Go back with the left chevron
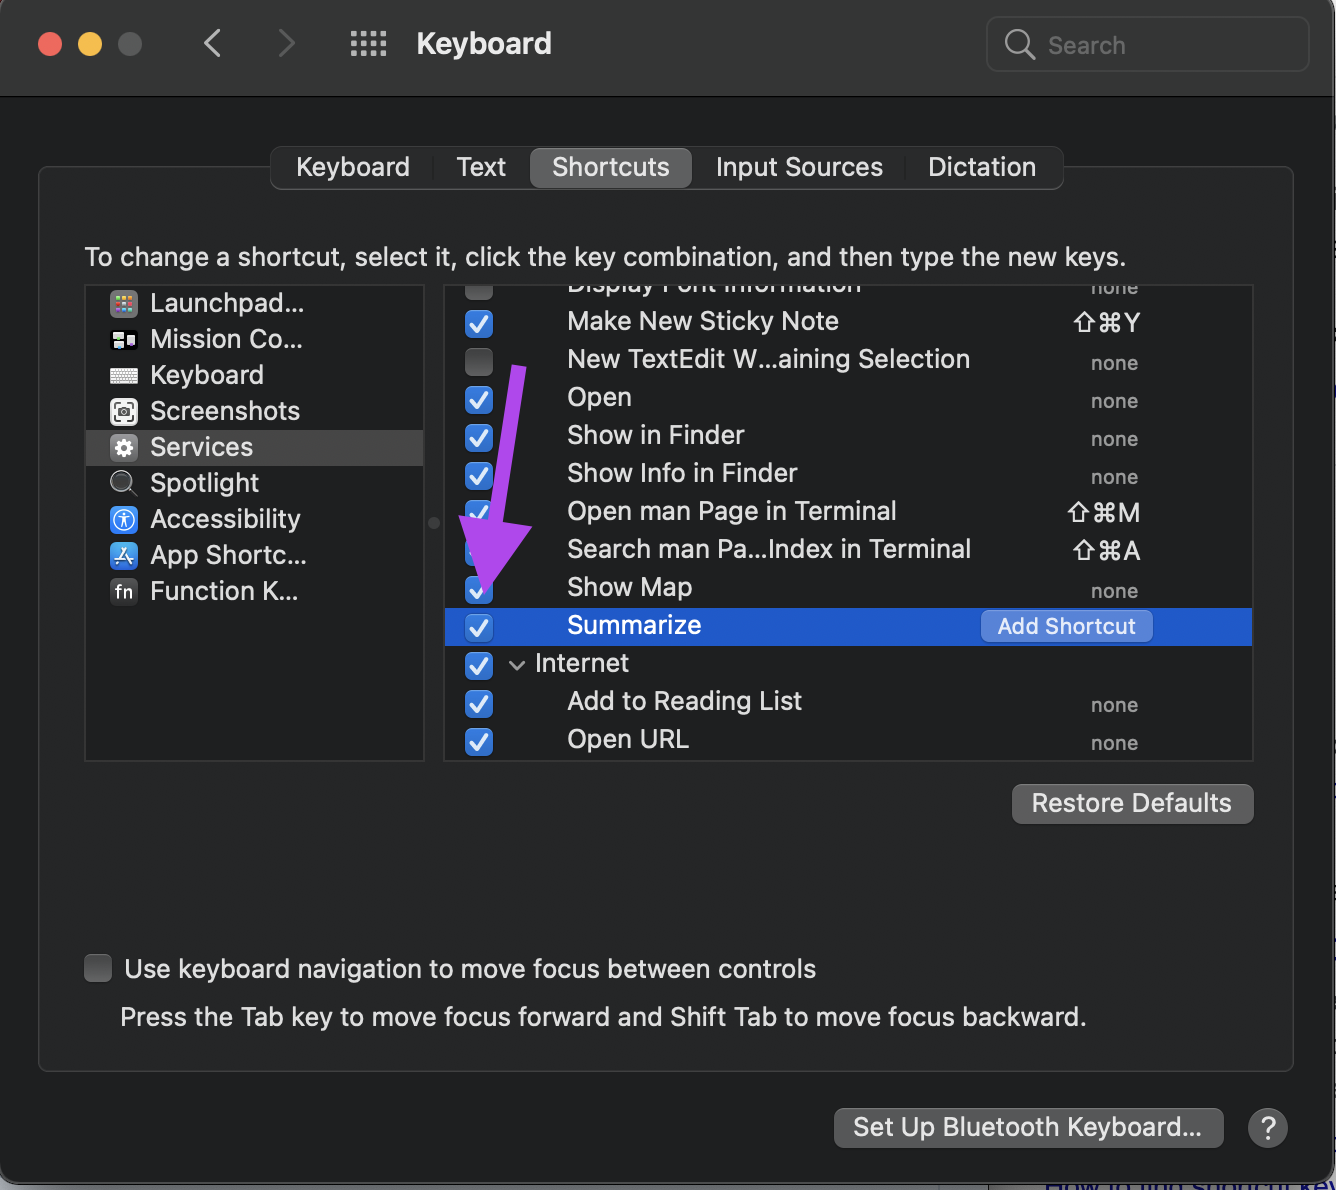 coord(212,43)
